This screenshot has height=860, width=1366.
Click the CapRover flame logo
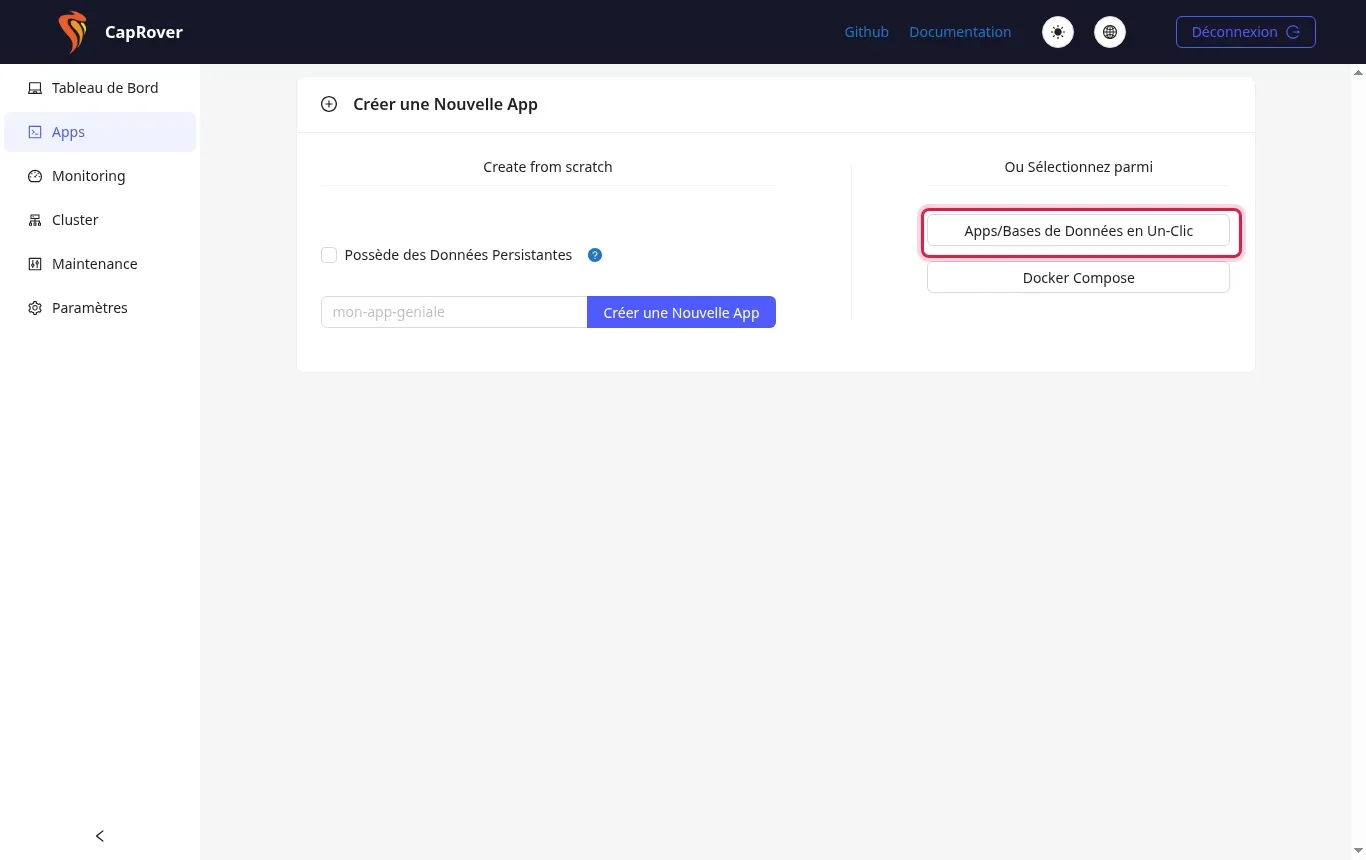(72, 32)
